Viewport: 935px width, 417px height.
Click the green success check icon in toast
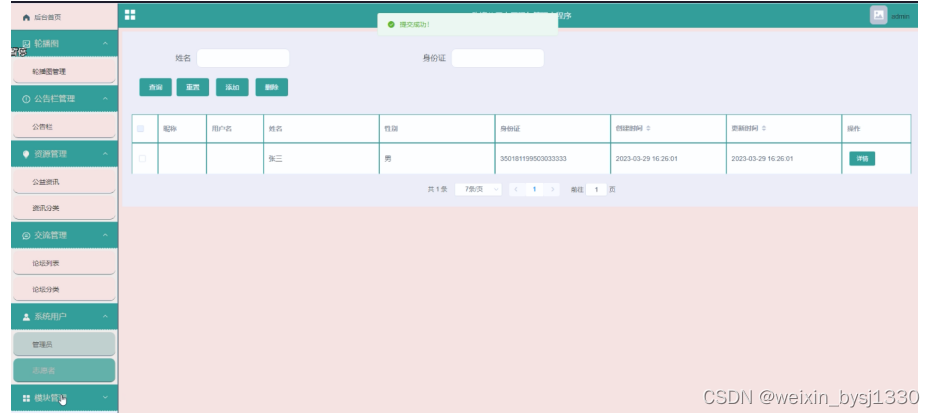point(391,24)
